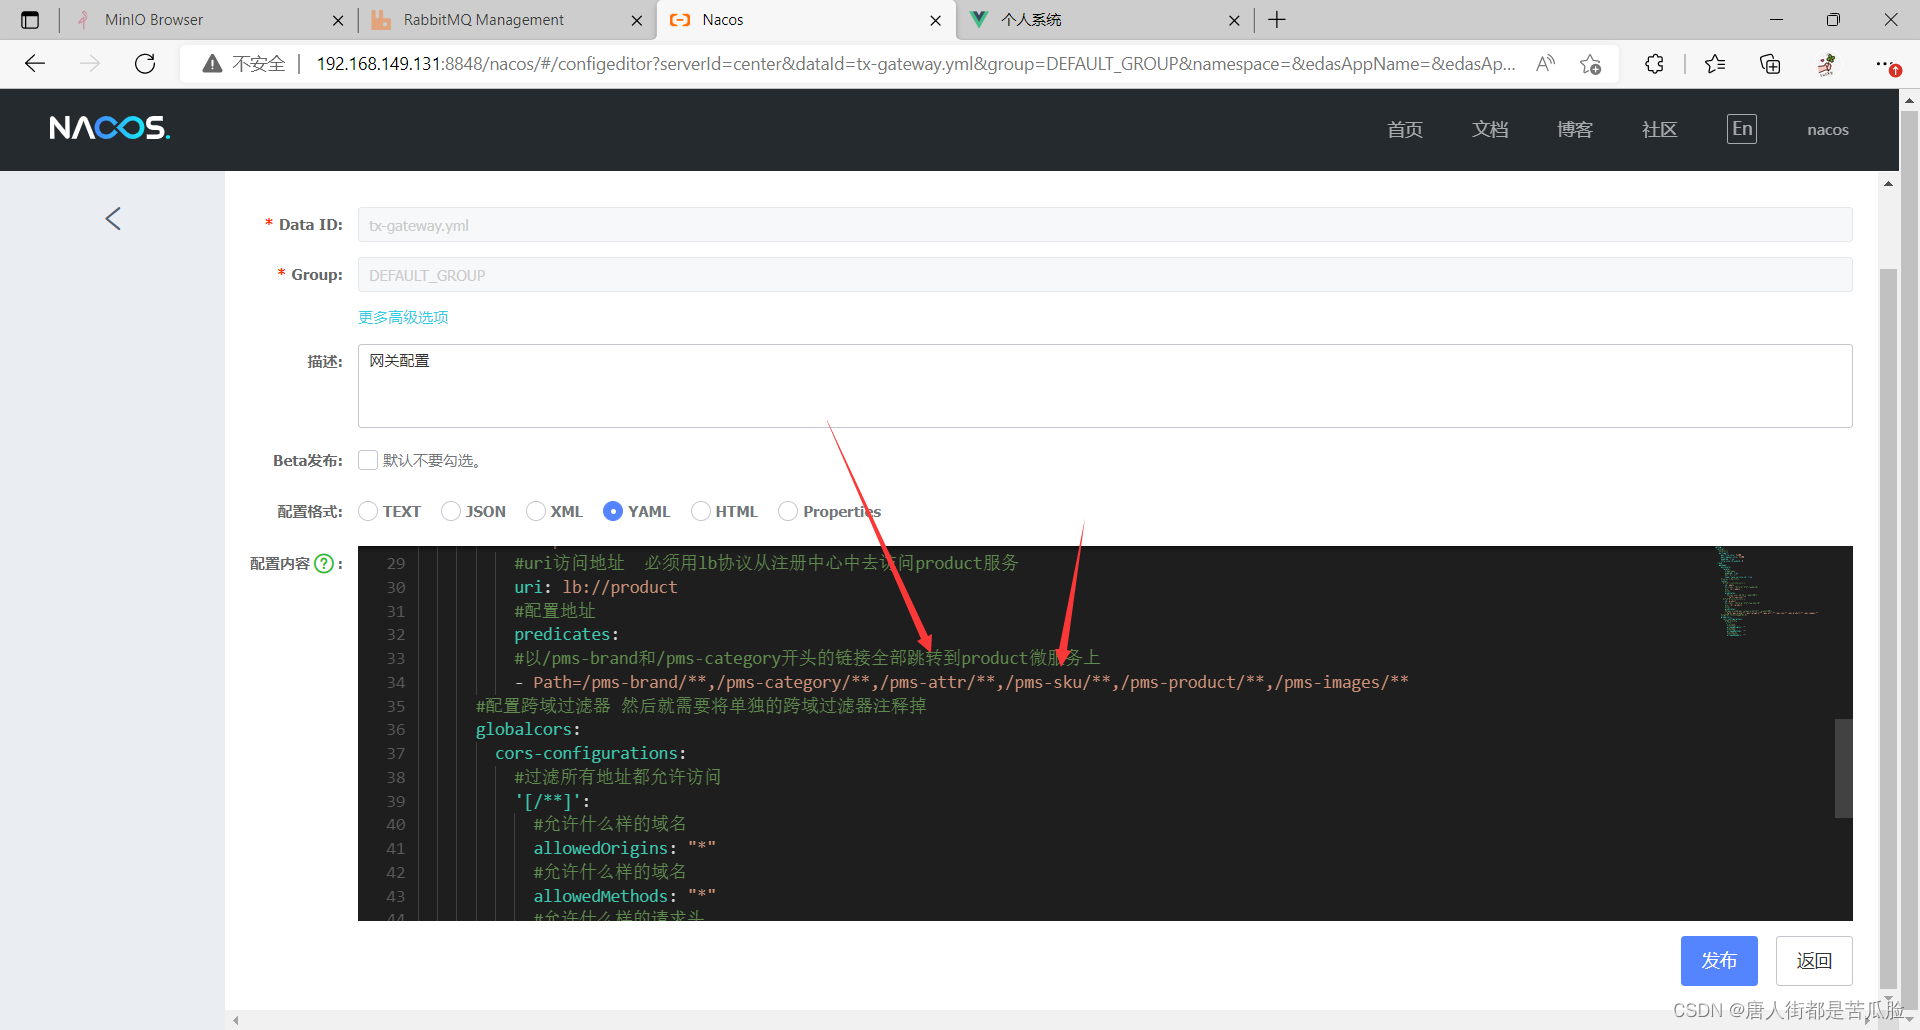The height and width of the screenshot is (1030, 1920).
Task: Open the favorites list icon
Action: click(x=1715, y=64)
